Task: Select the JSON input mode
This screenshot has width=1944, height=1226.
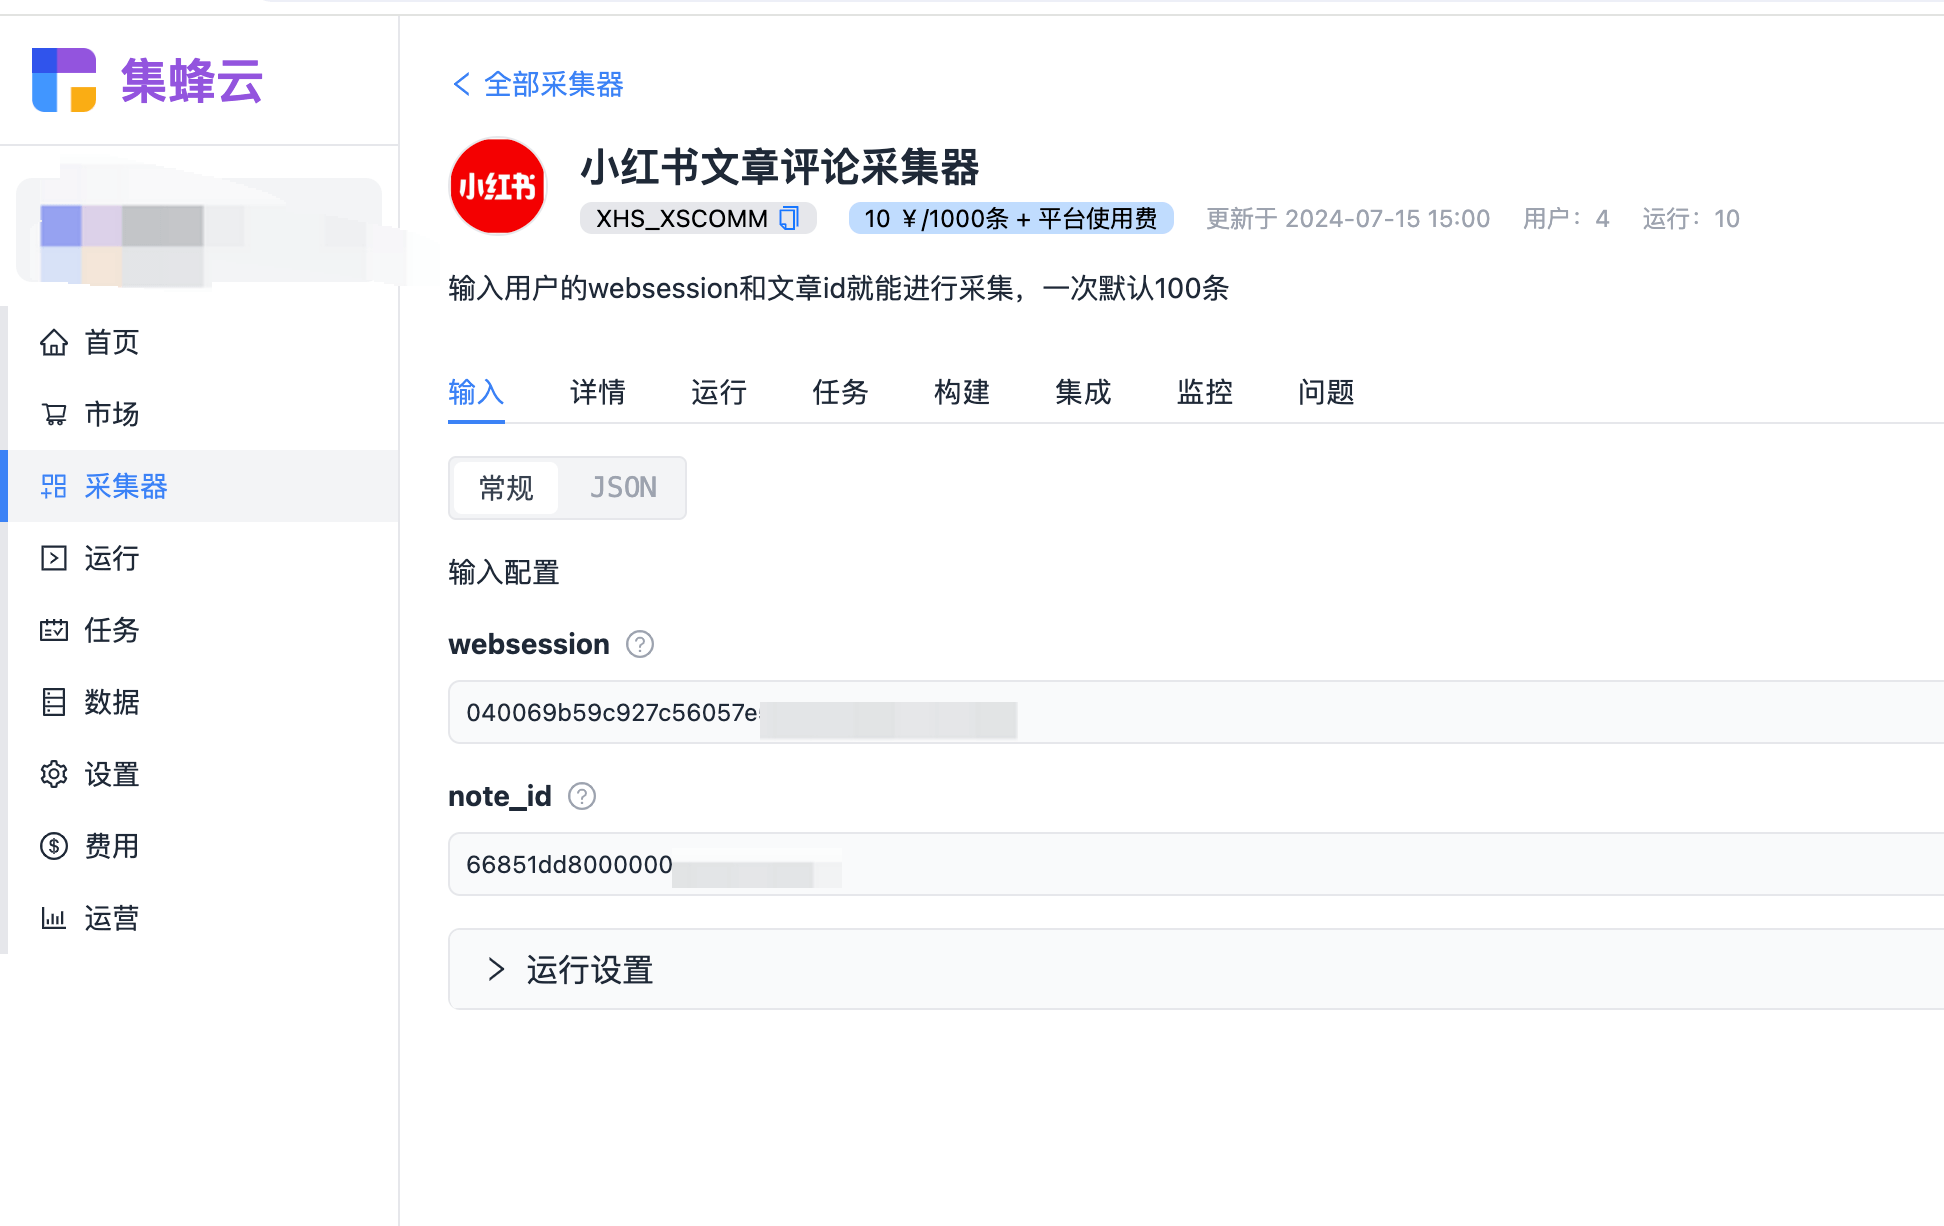Action: (623, 488)
